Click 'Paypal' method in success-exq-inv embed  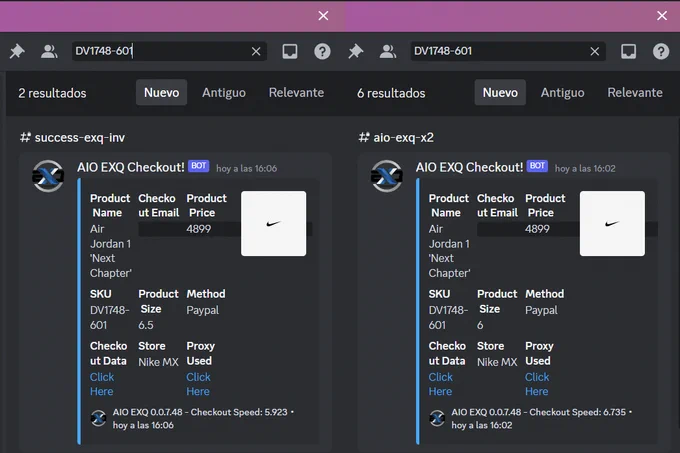click(203, 310)
